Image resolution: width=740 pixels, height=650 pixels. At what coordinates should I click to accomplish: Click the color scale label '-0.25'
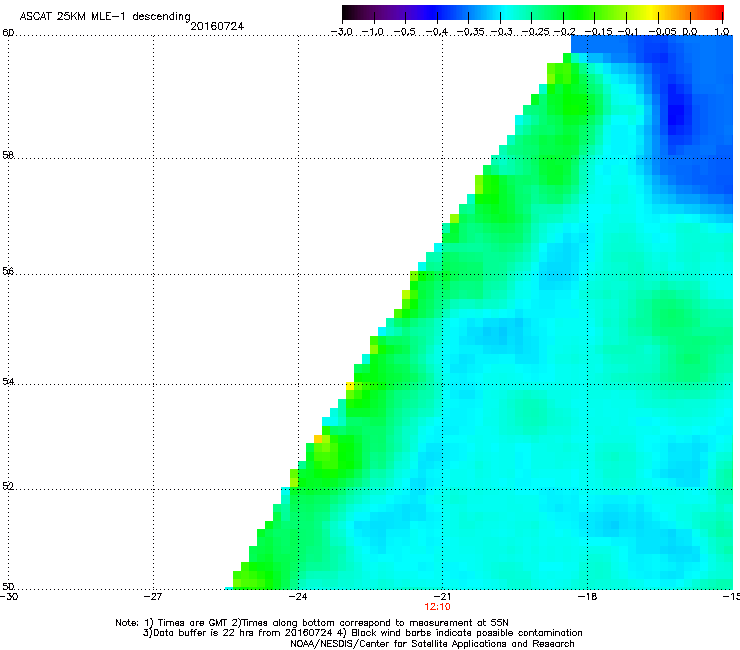(536, 32)
